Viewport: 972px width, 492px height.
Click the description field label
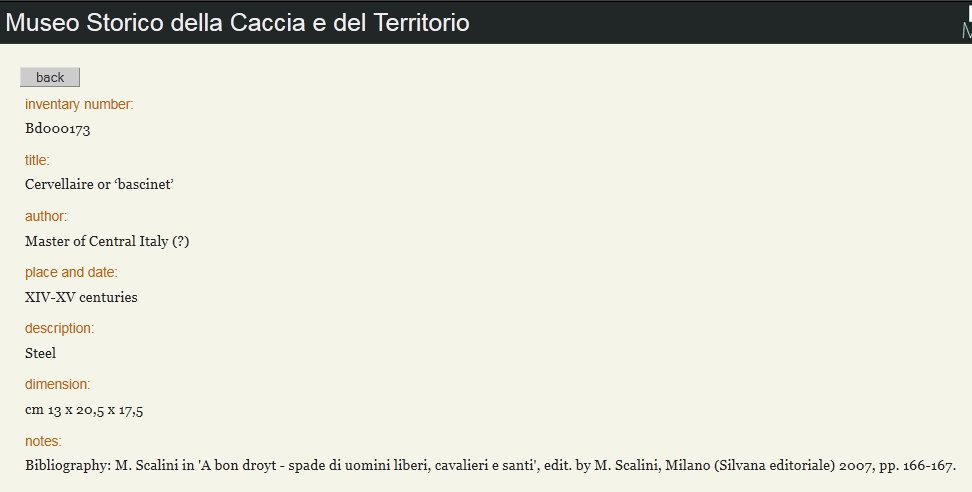click(x=60, y=328)
